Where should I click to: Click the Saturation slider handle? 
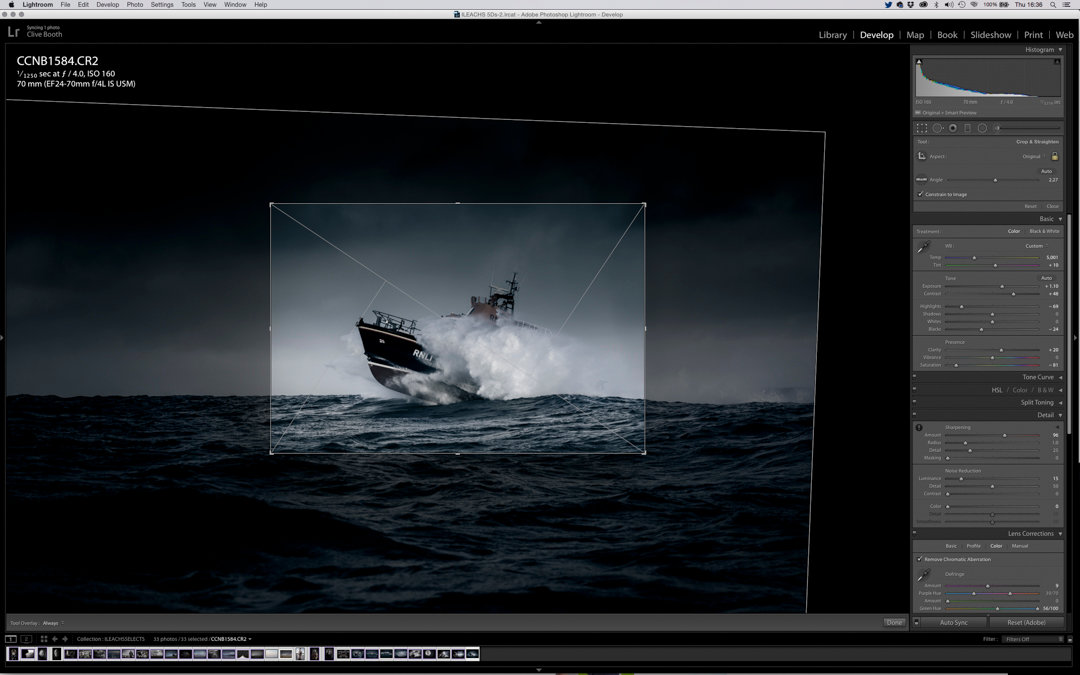click(956, 365)
